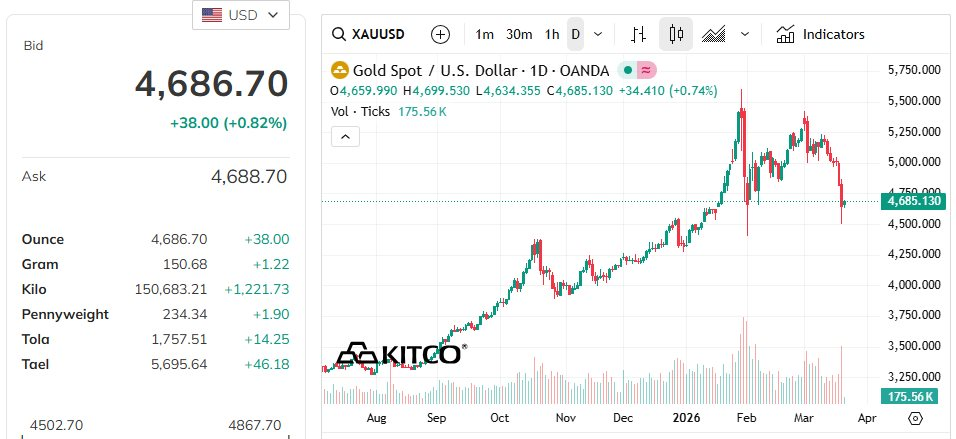Click the gold symbol icon beside title
Viewport: 956px width, 439px height.
pos(340,70)
